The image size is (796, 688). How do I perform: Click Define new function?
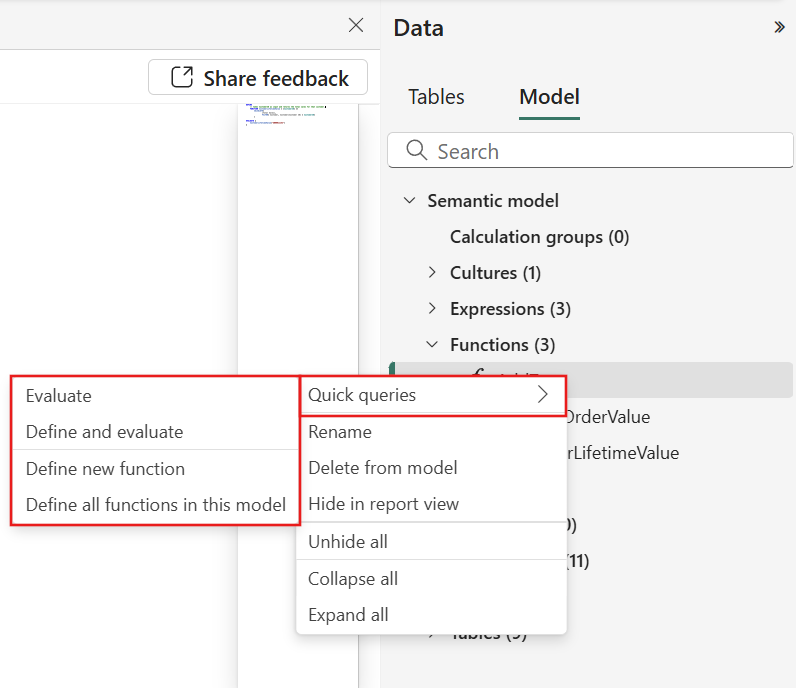105,469
